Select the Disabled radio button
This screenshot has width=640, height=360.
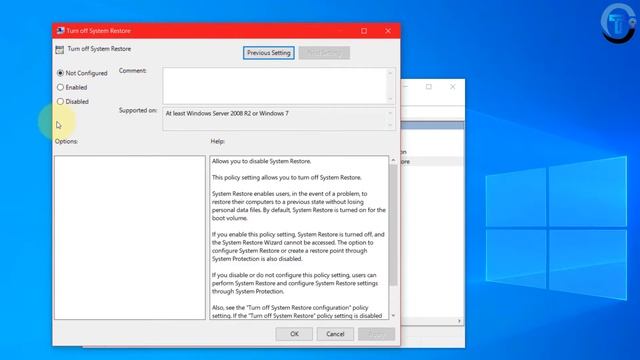click(x=60, y=102)
